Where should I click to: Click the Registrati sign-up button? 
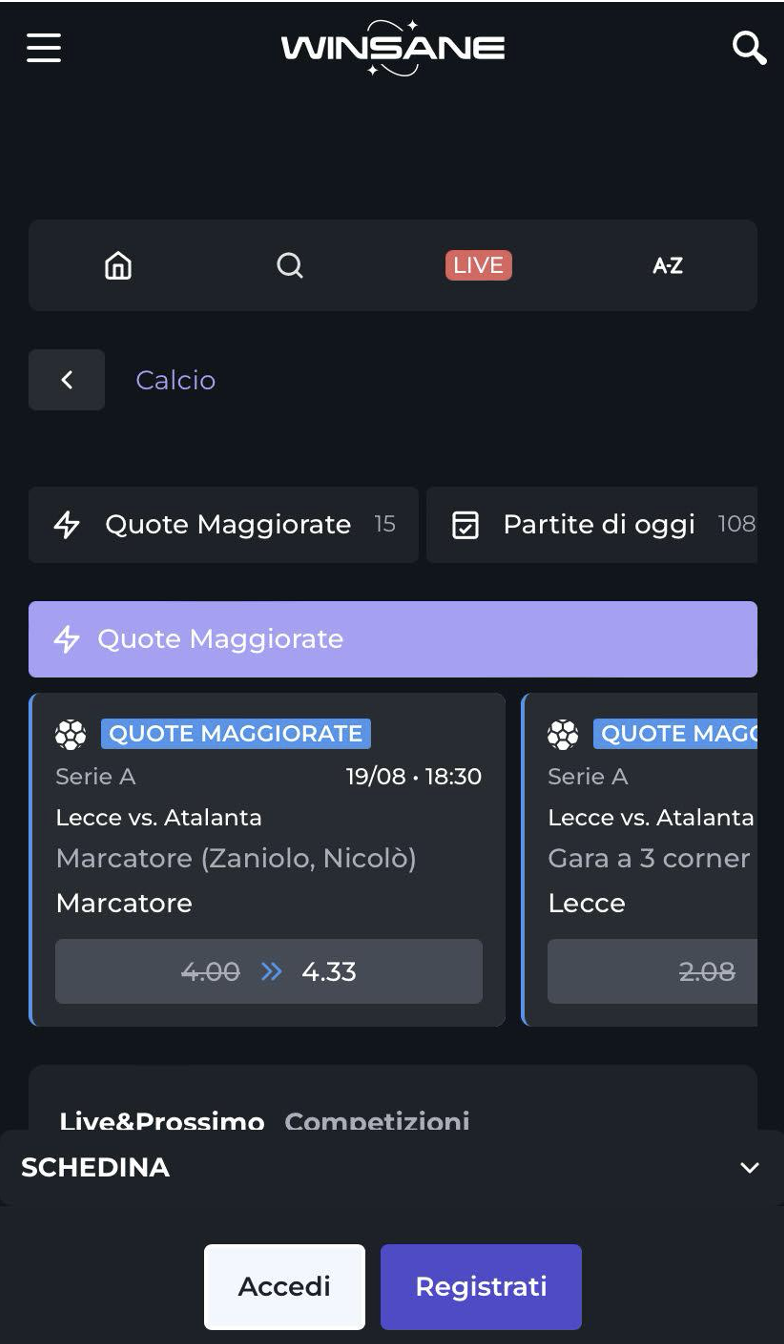[x=481, y=1286]
